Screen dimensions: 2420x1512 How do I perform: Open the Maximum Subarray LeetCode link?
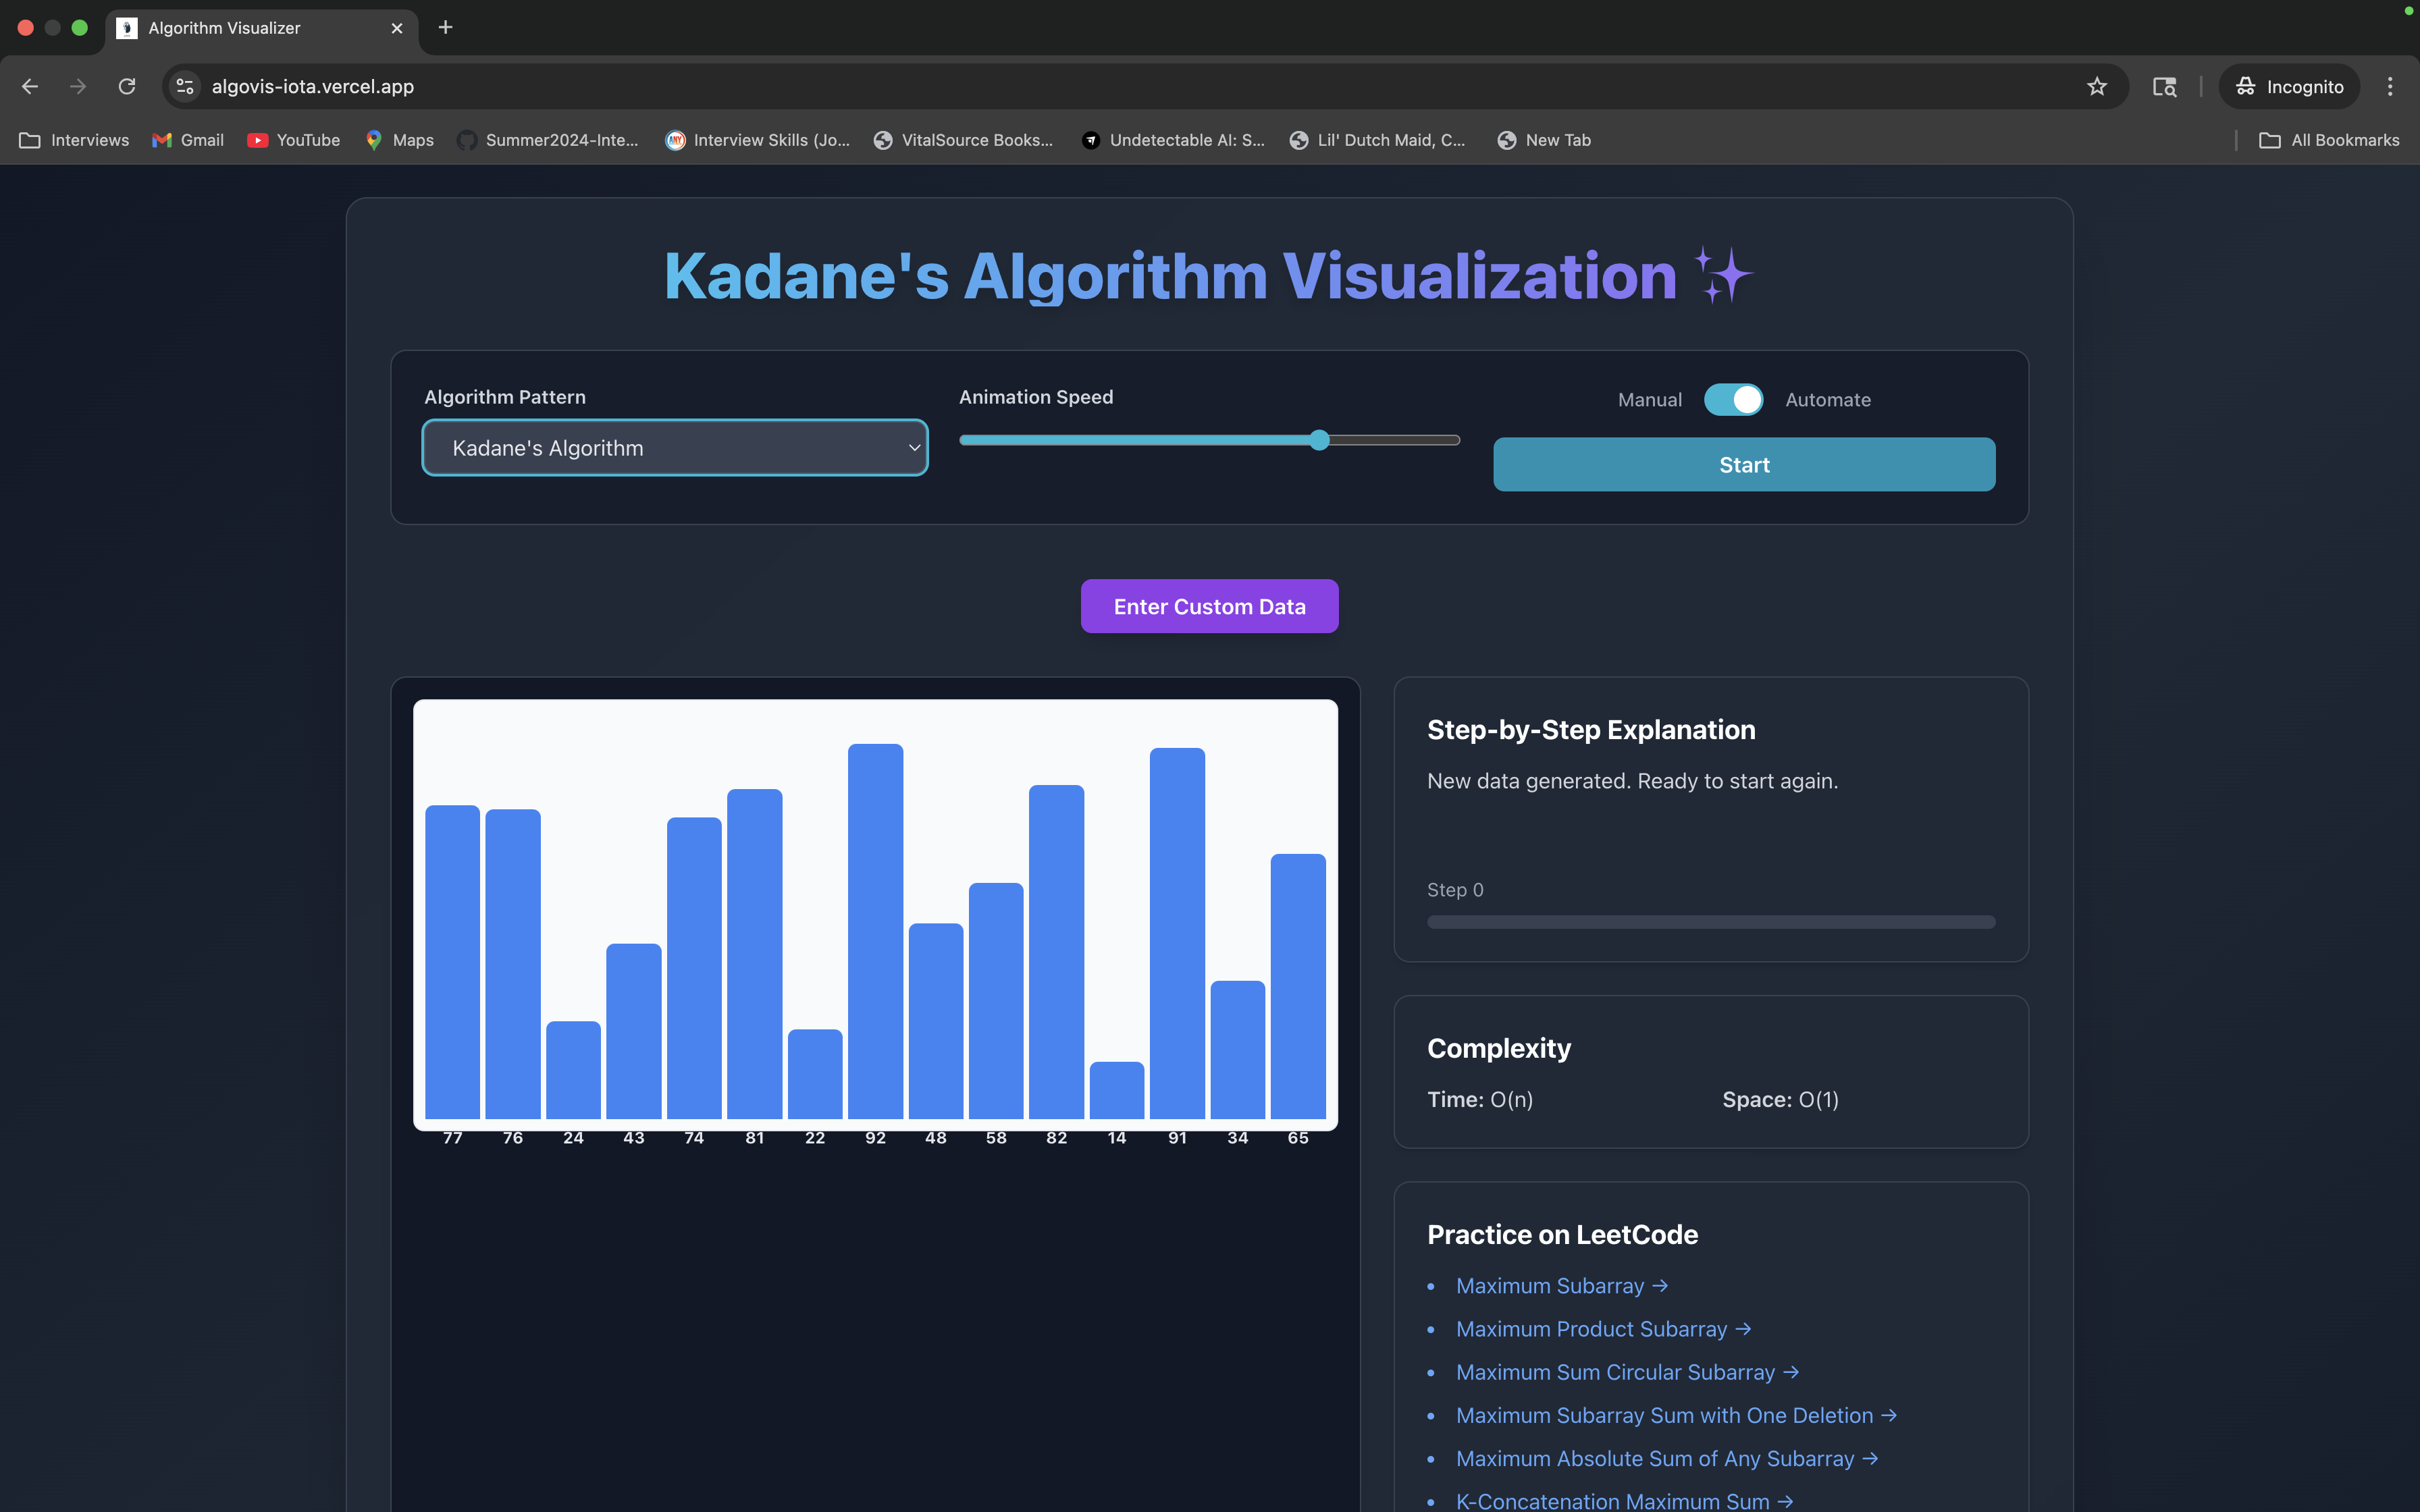(1562, 1286)
